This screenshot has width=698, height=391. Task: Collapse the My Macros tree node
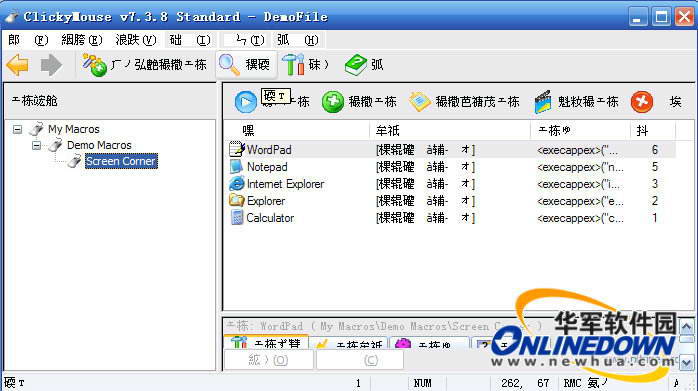pyautogui.click(x=17, y=130)
